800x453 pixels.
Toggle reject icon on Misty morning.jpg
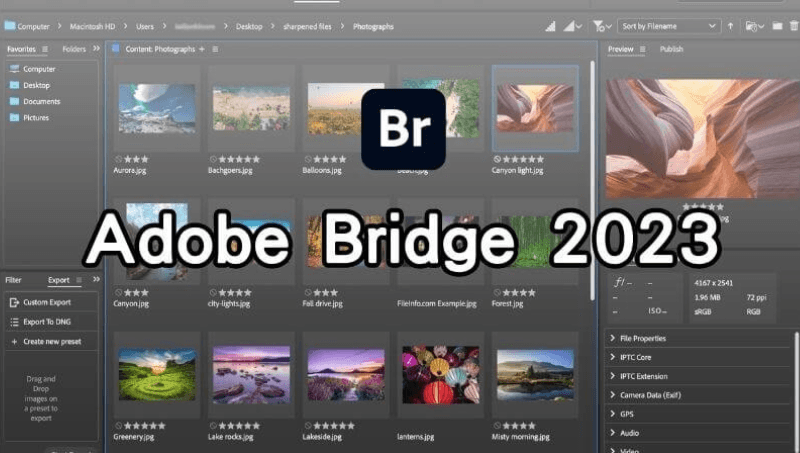[497, 425]
